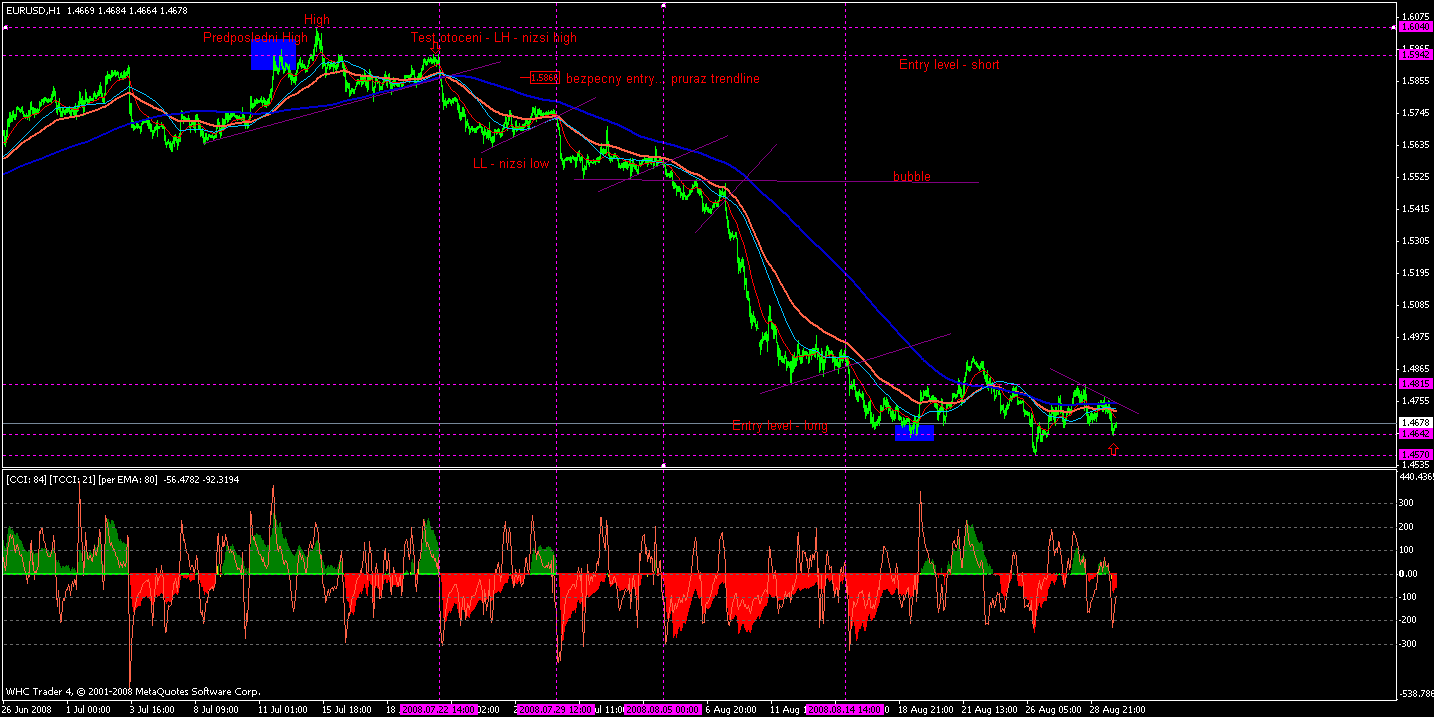Click the 2008.08.05 00:00 date marker

[662, 710]
